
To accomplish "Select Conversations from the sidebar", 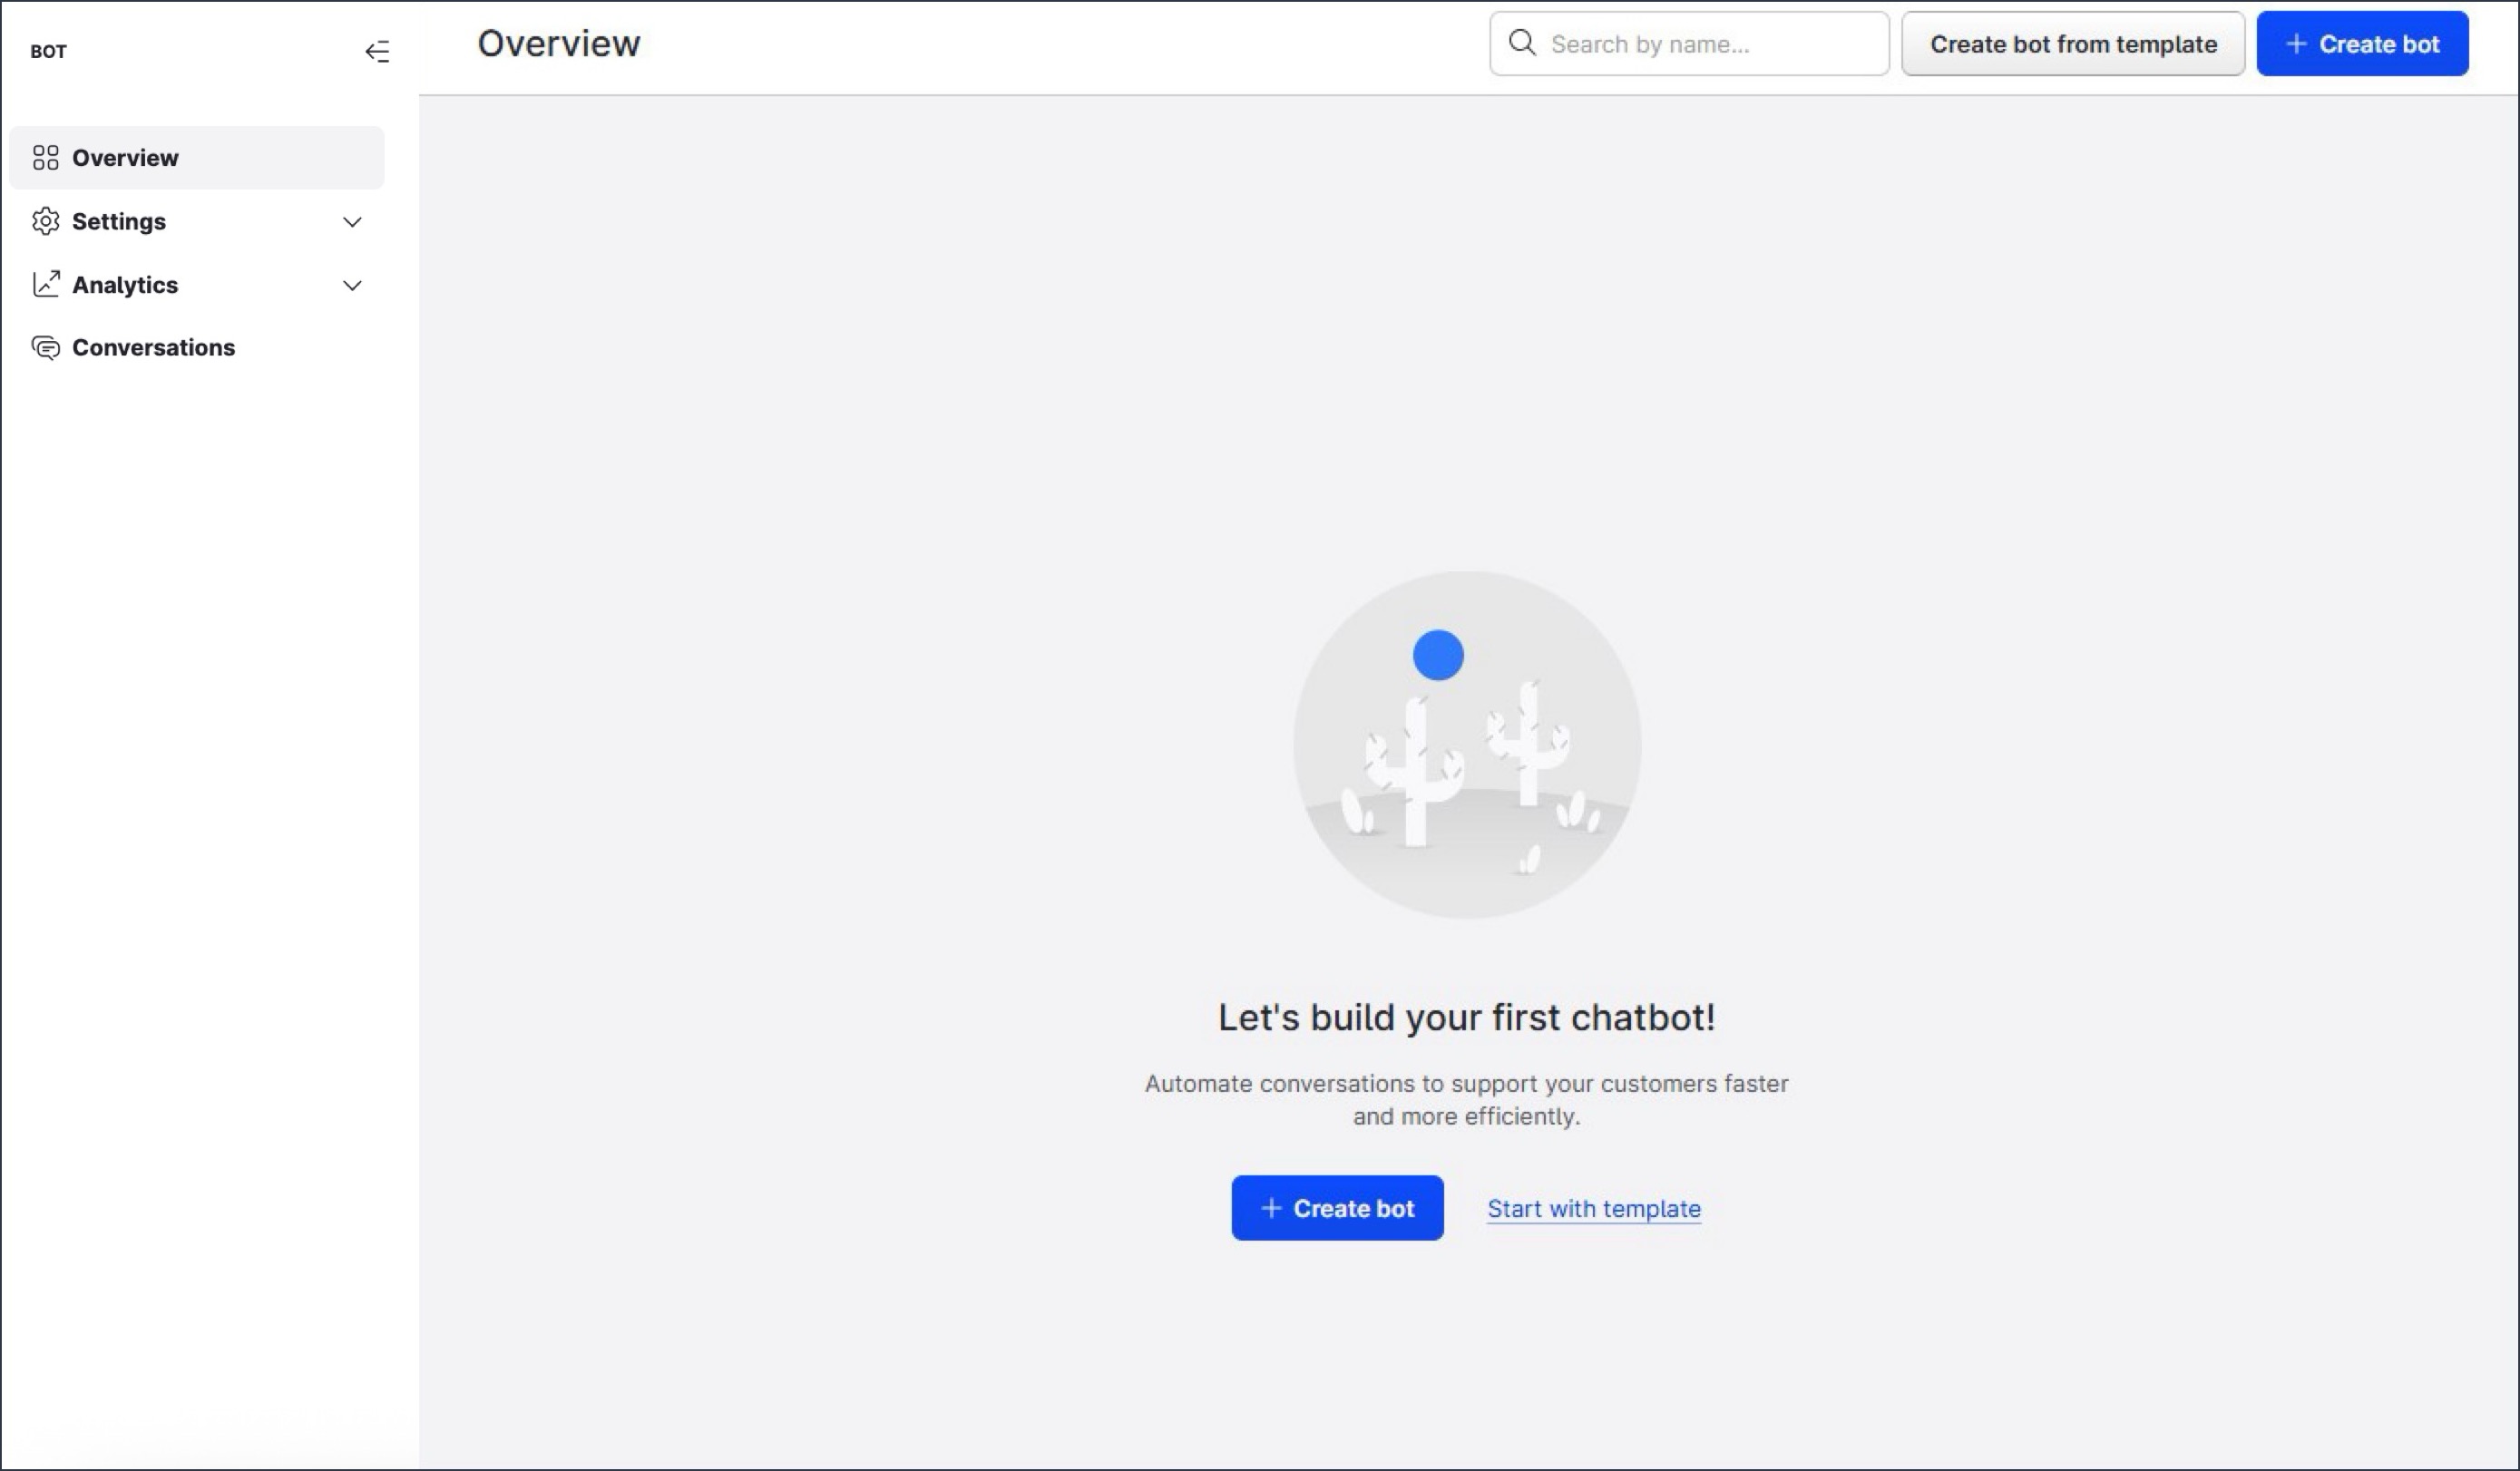I will tap(154, 347).
